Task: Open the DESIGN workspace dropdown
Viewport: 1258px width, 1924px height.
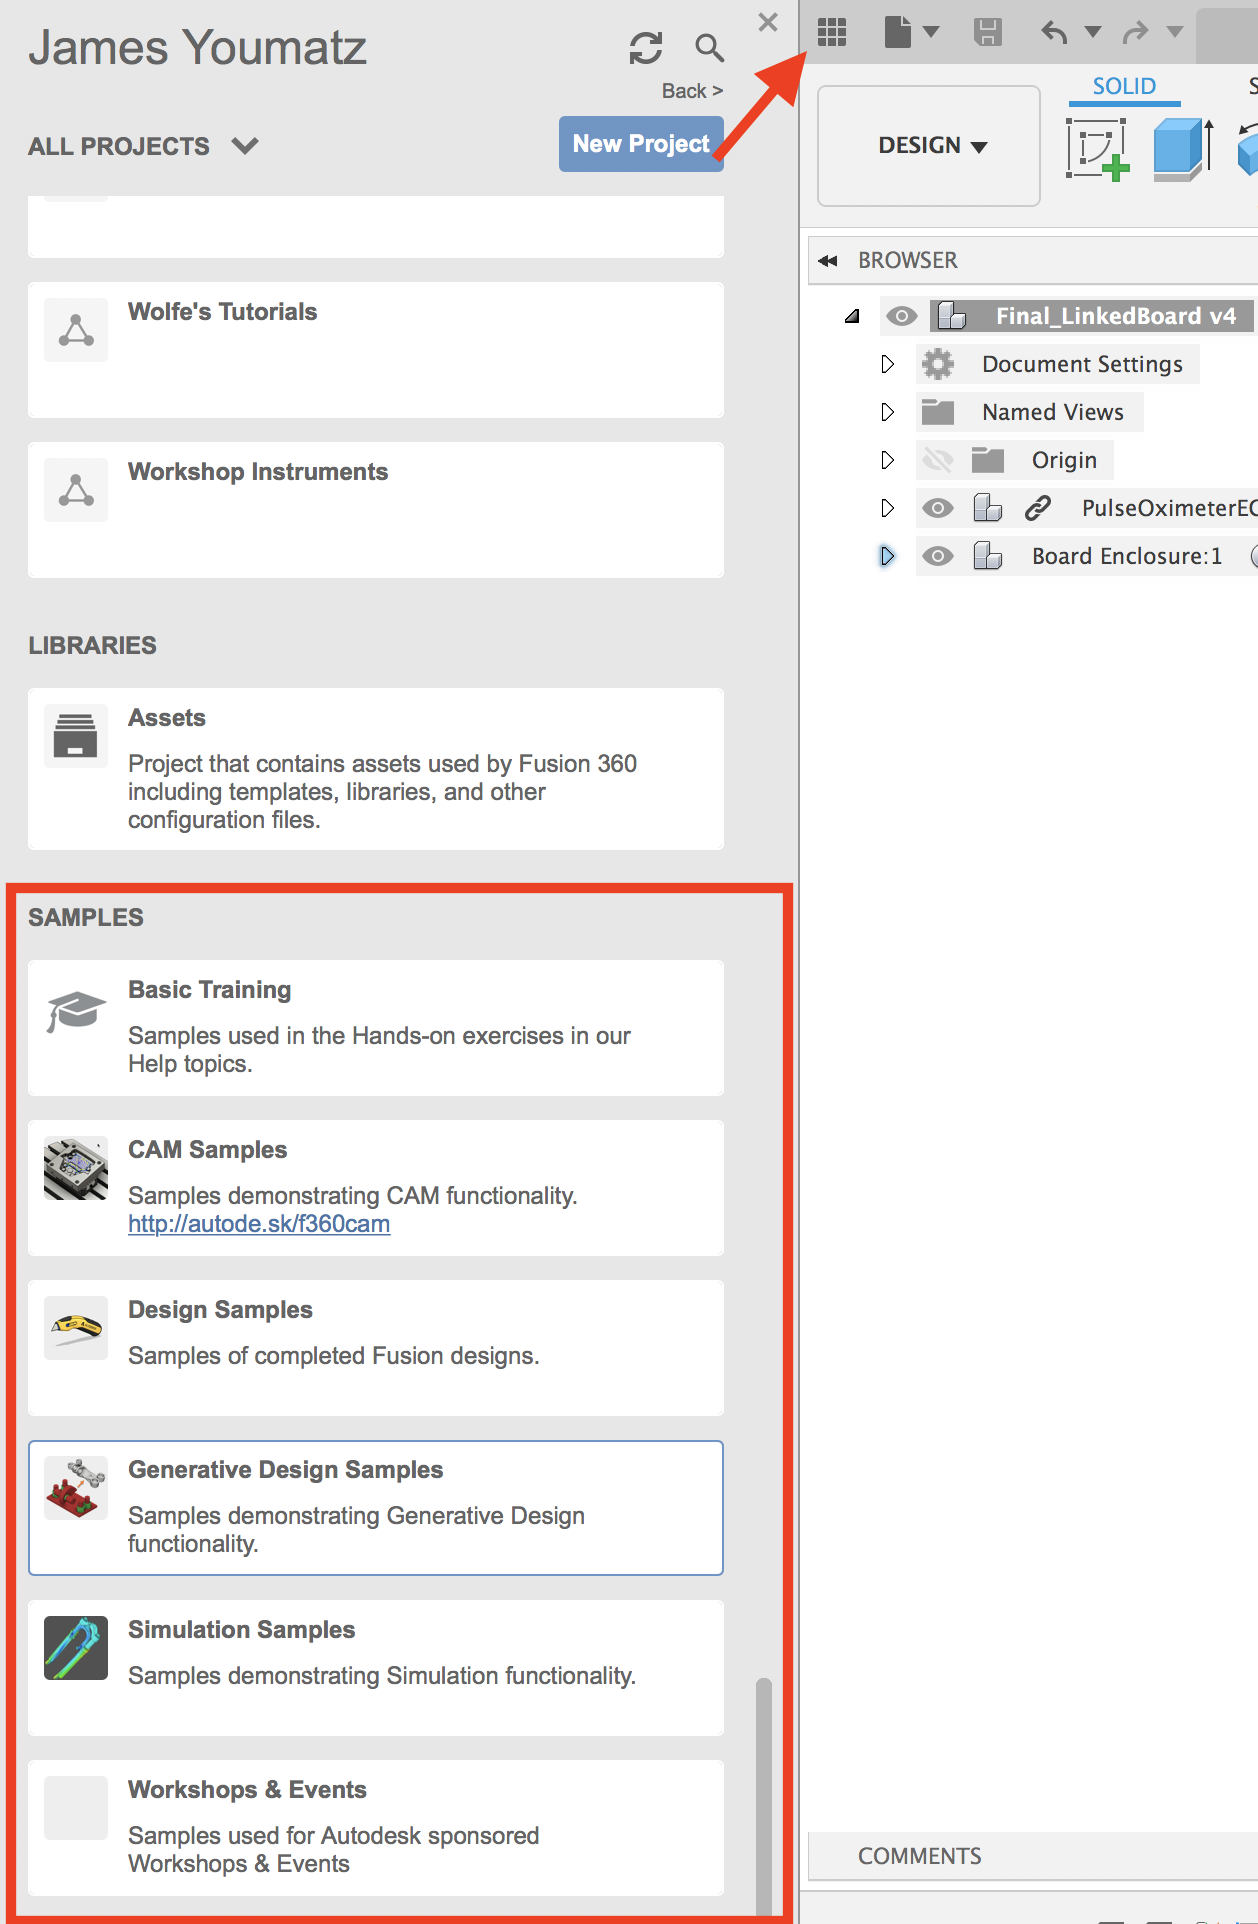Action: pos(929,146)
